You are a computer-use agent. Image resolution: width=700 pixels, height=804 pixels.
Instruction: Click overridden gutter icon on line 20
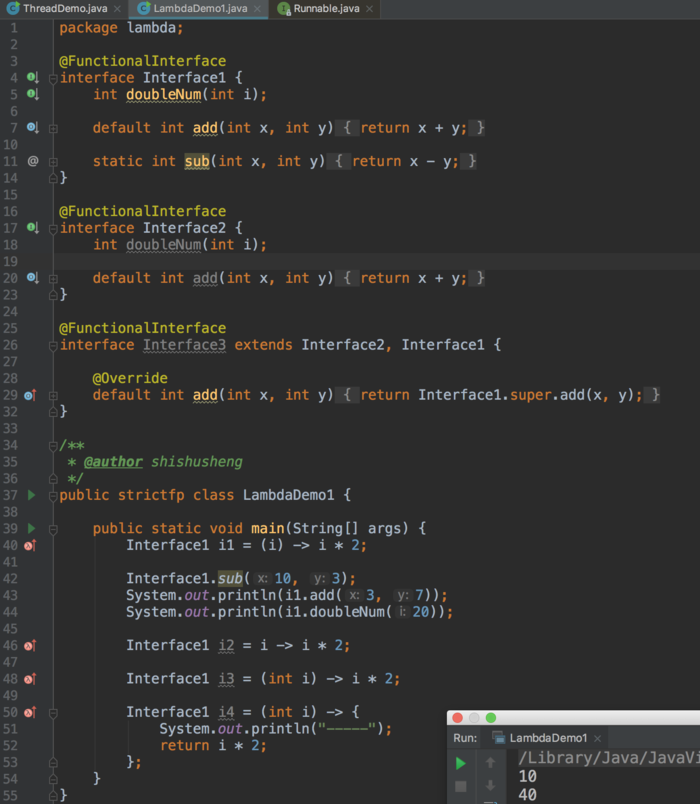click(x=32, y=278)
